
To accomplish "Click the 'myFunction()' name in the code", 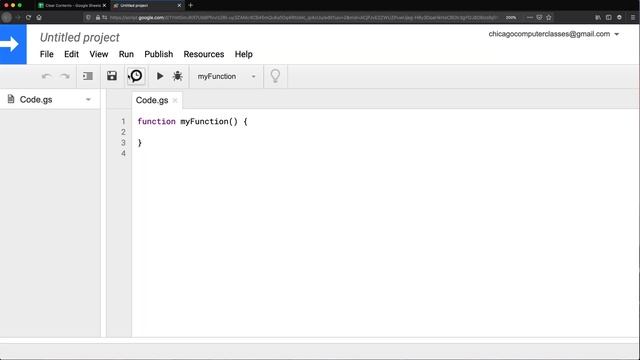I will (209, 121).
